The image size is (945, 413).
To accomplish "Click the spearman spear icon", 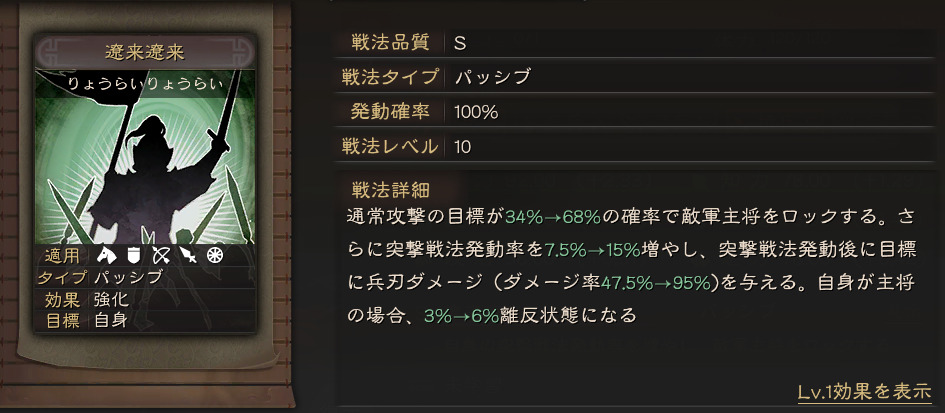I will tap(189, 256).
